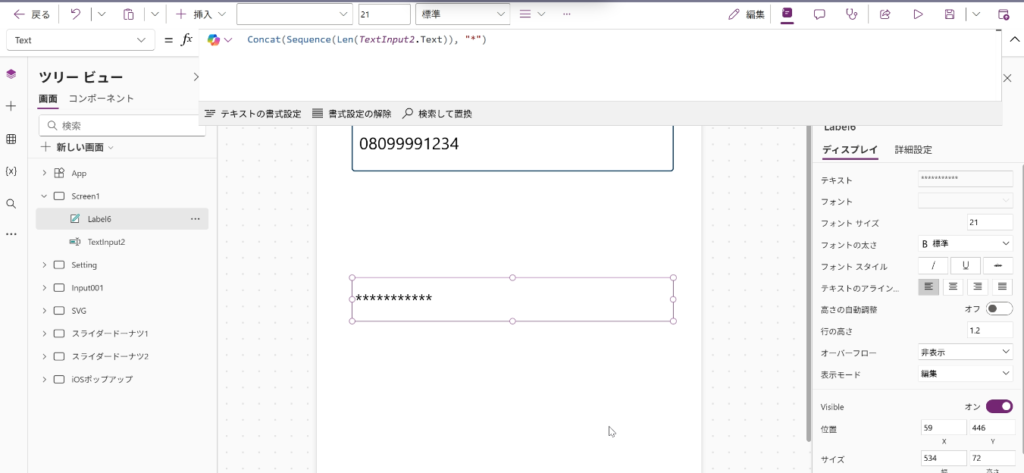Open the オーバーフロー dropdown

coord(965,352)
